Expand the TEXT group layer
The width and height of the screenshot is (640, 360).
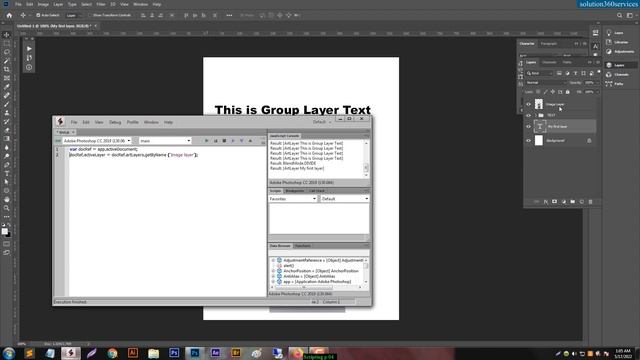tap(536, 115)
